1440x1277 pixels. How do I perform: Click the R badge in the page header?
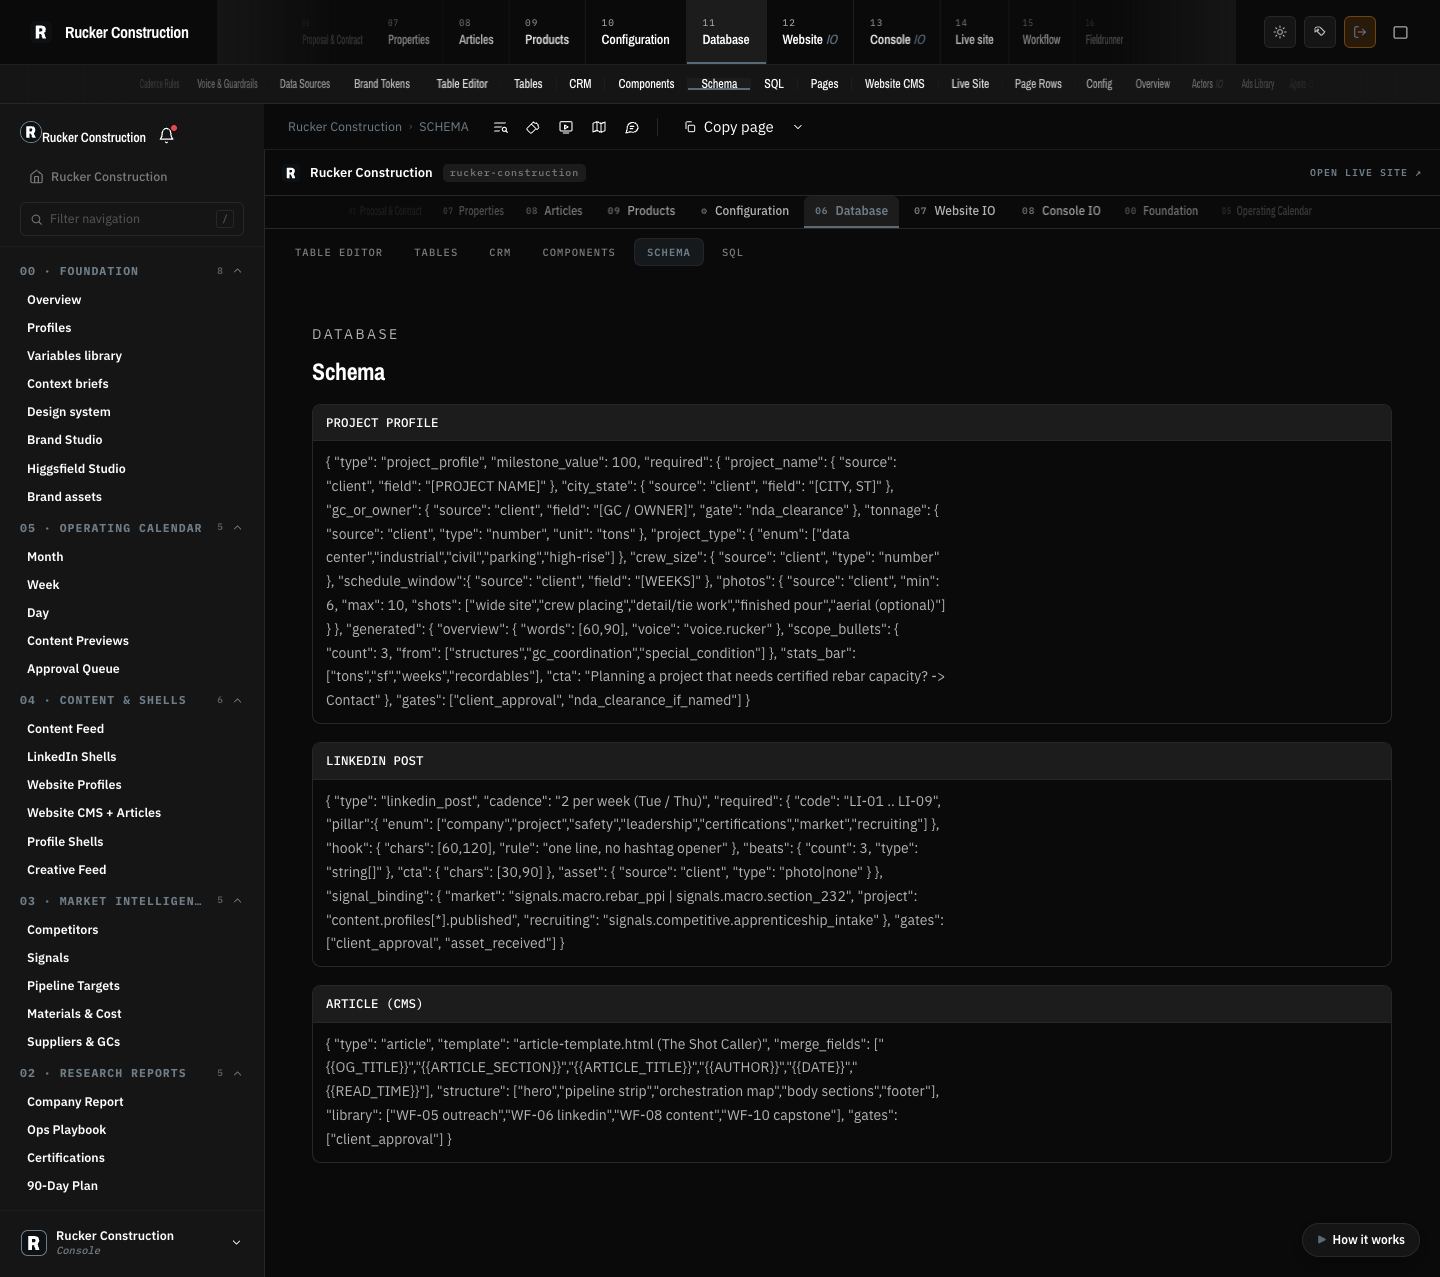click(x=291, y=173)
